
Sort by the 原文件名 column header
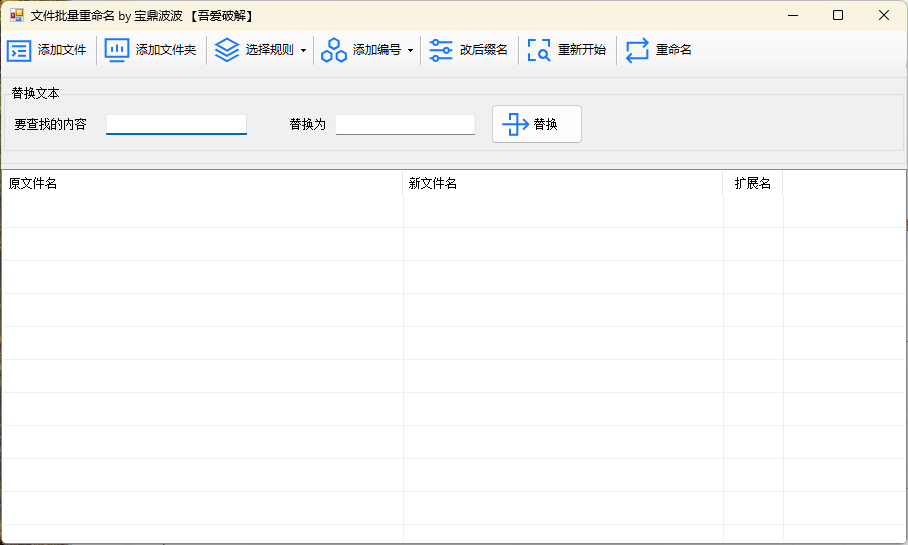point(200,184)
